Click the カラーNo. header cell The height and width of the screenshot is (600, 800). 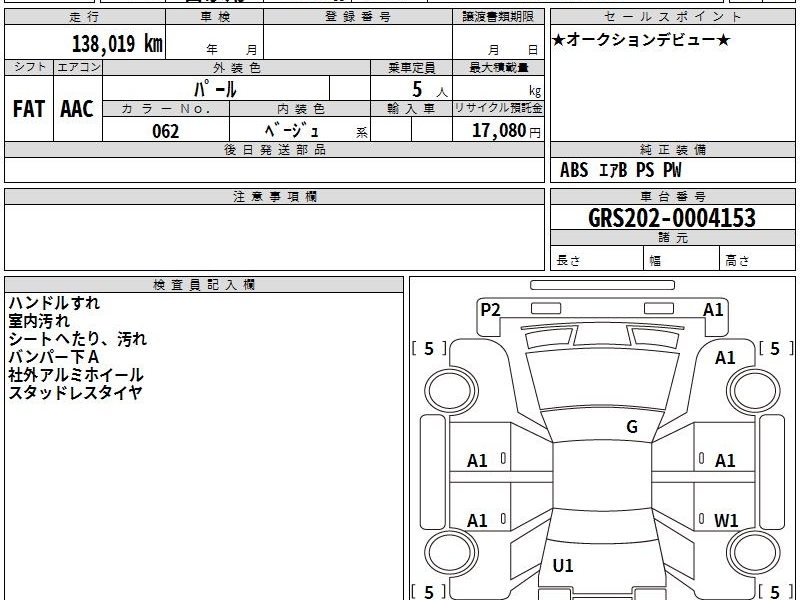[166, 109]
